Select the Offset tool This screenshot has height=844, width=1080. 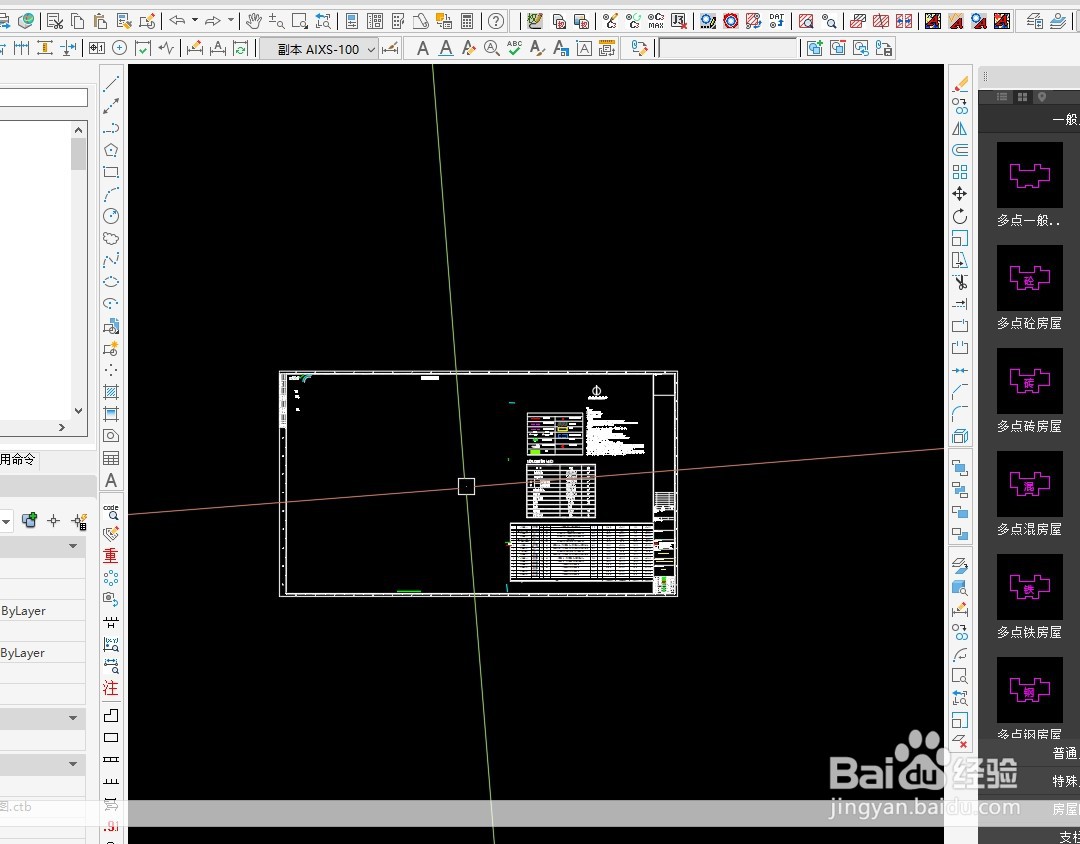coord(960,150)
